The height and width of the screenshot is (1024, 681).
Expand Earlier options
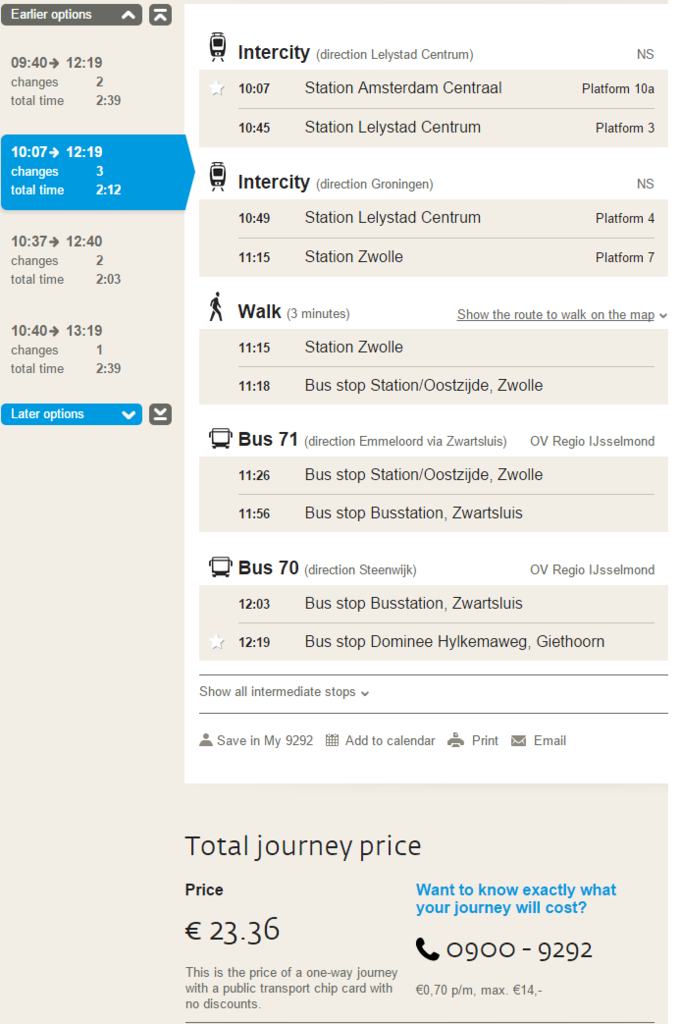click(x=71, y=15)
